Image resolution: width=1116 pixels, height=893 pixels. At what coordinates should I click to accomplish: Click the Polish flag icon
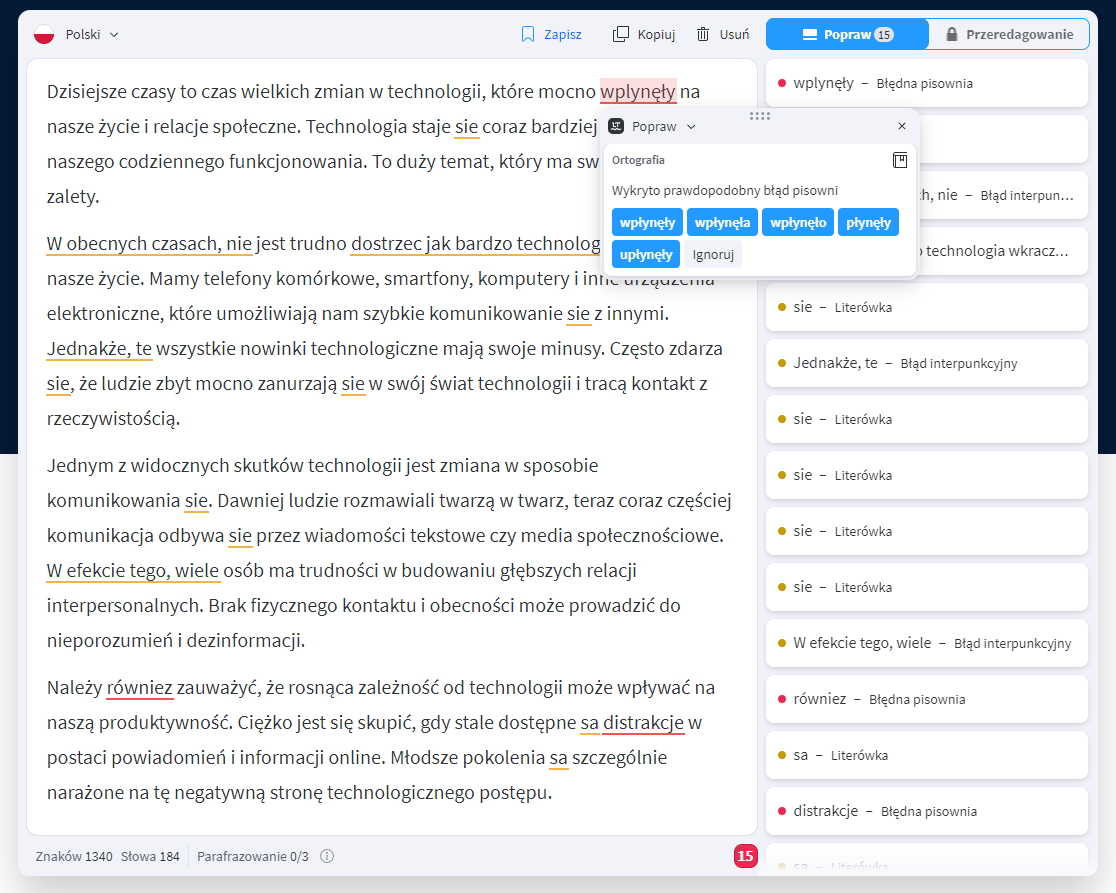[x=44, y=34]
